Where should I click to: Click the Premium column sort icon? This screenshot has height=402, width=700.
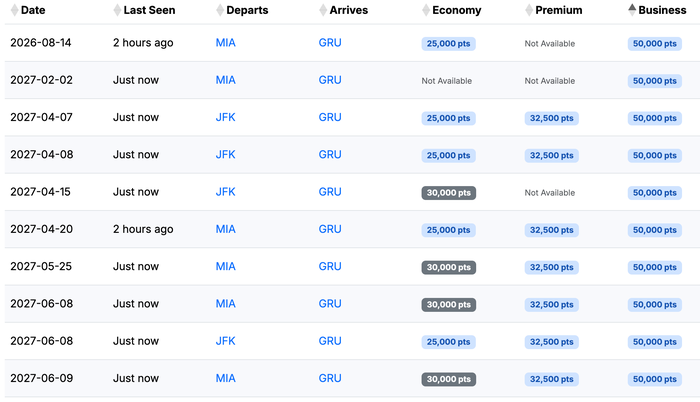pos(529,10)
